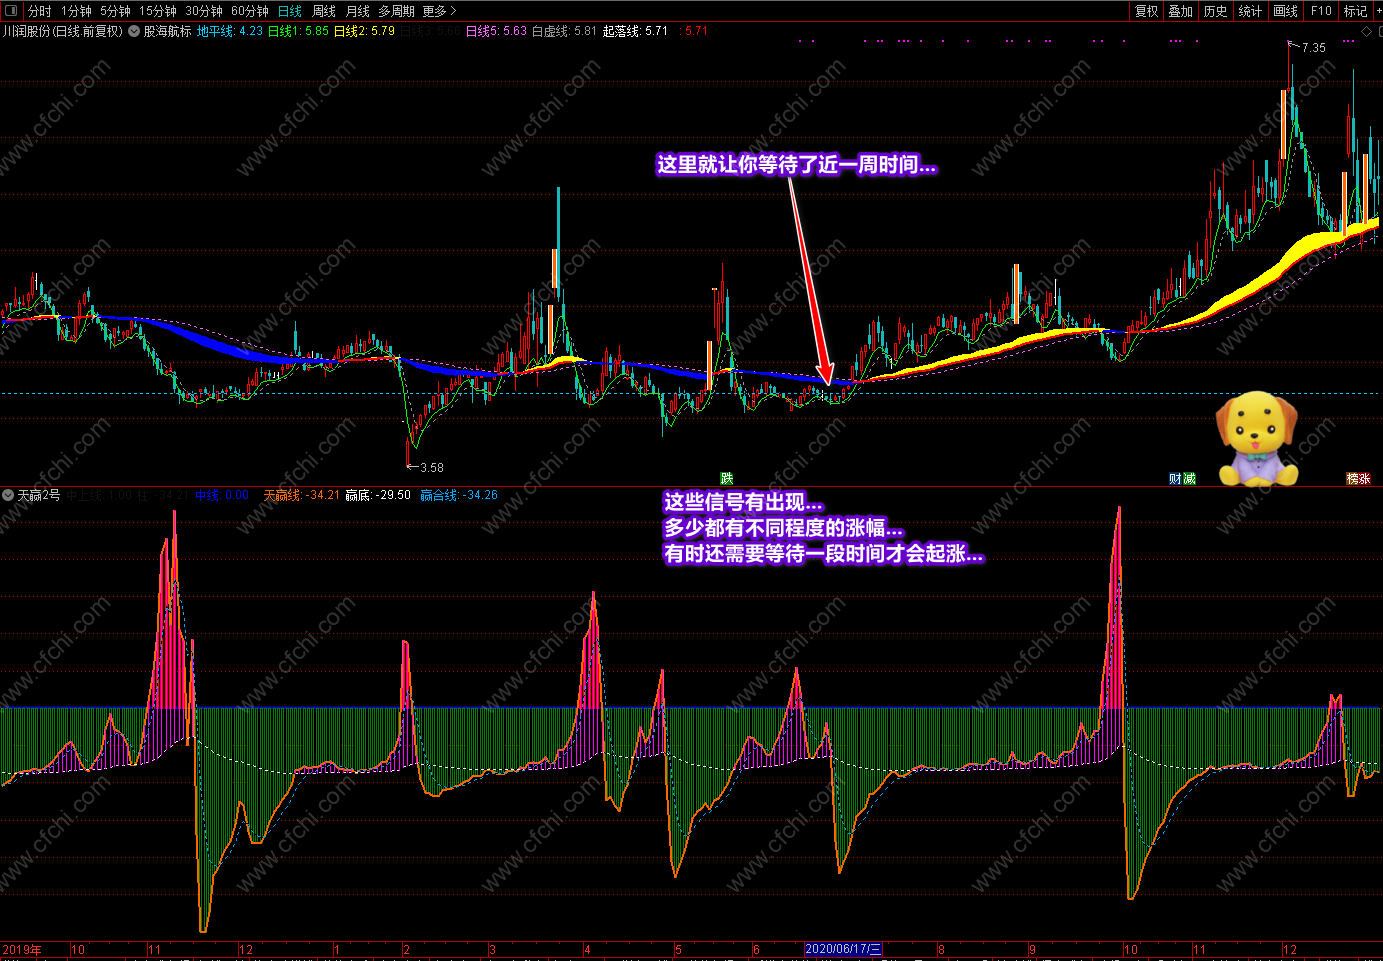
Task: Open the F10 company info
Action: pyautogui.click(x=1321, y=11)
